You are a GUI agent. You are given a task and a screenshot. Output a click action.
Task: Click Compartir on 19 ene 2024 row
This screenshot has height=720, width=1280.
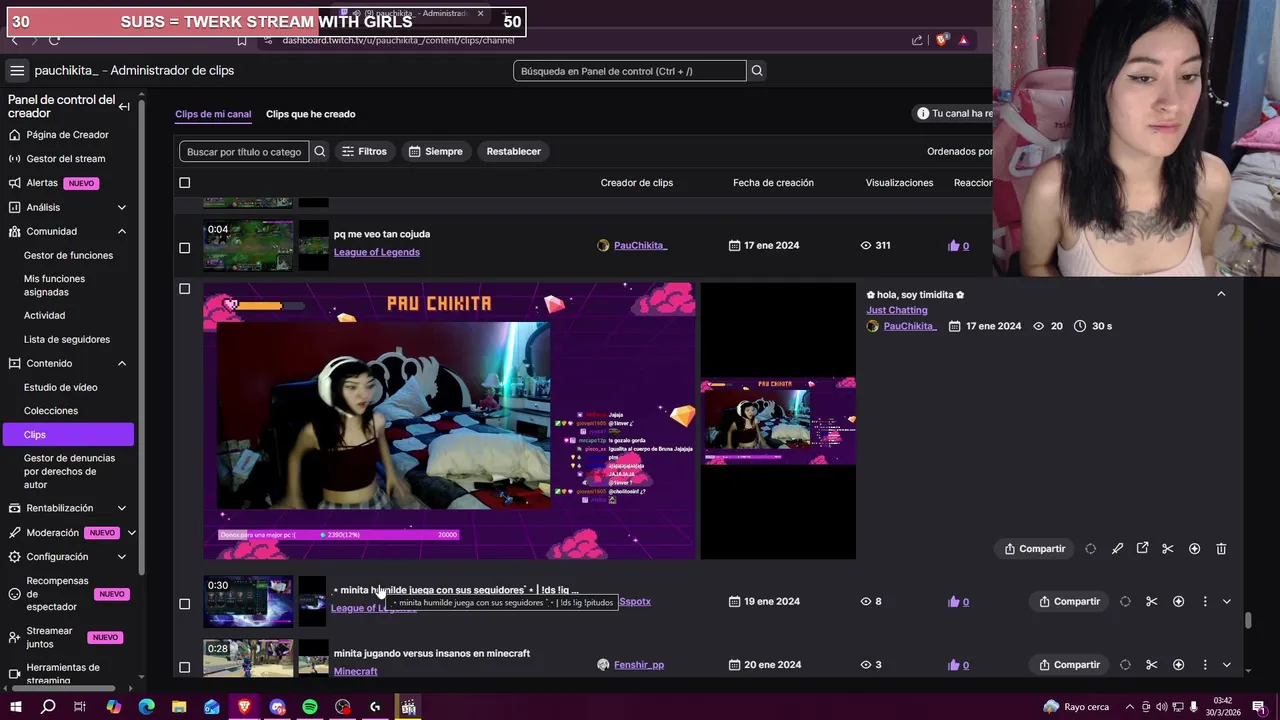click(x=1069, y=602)
